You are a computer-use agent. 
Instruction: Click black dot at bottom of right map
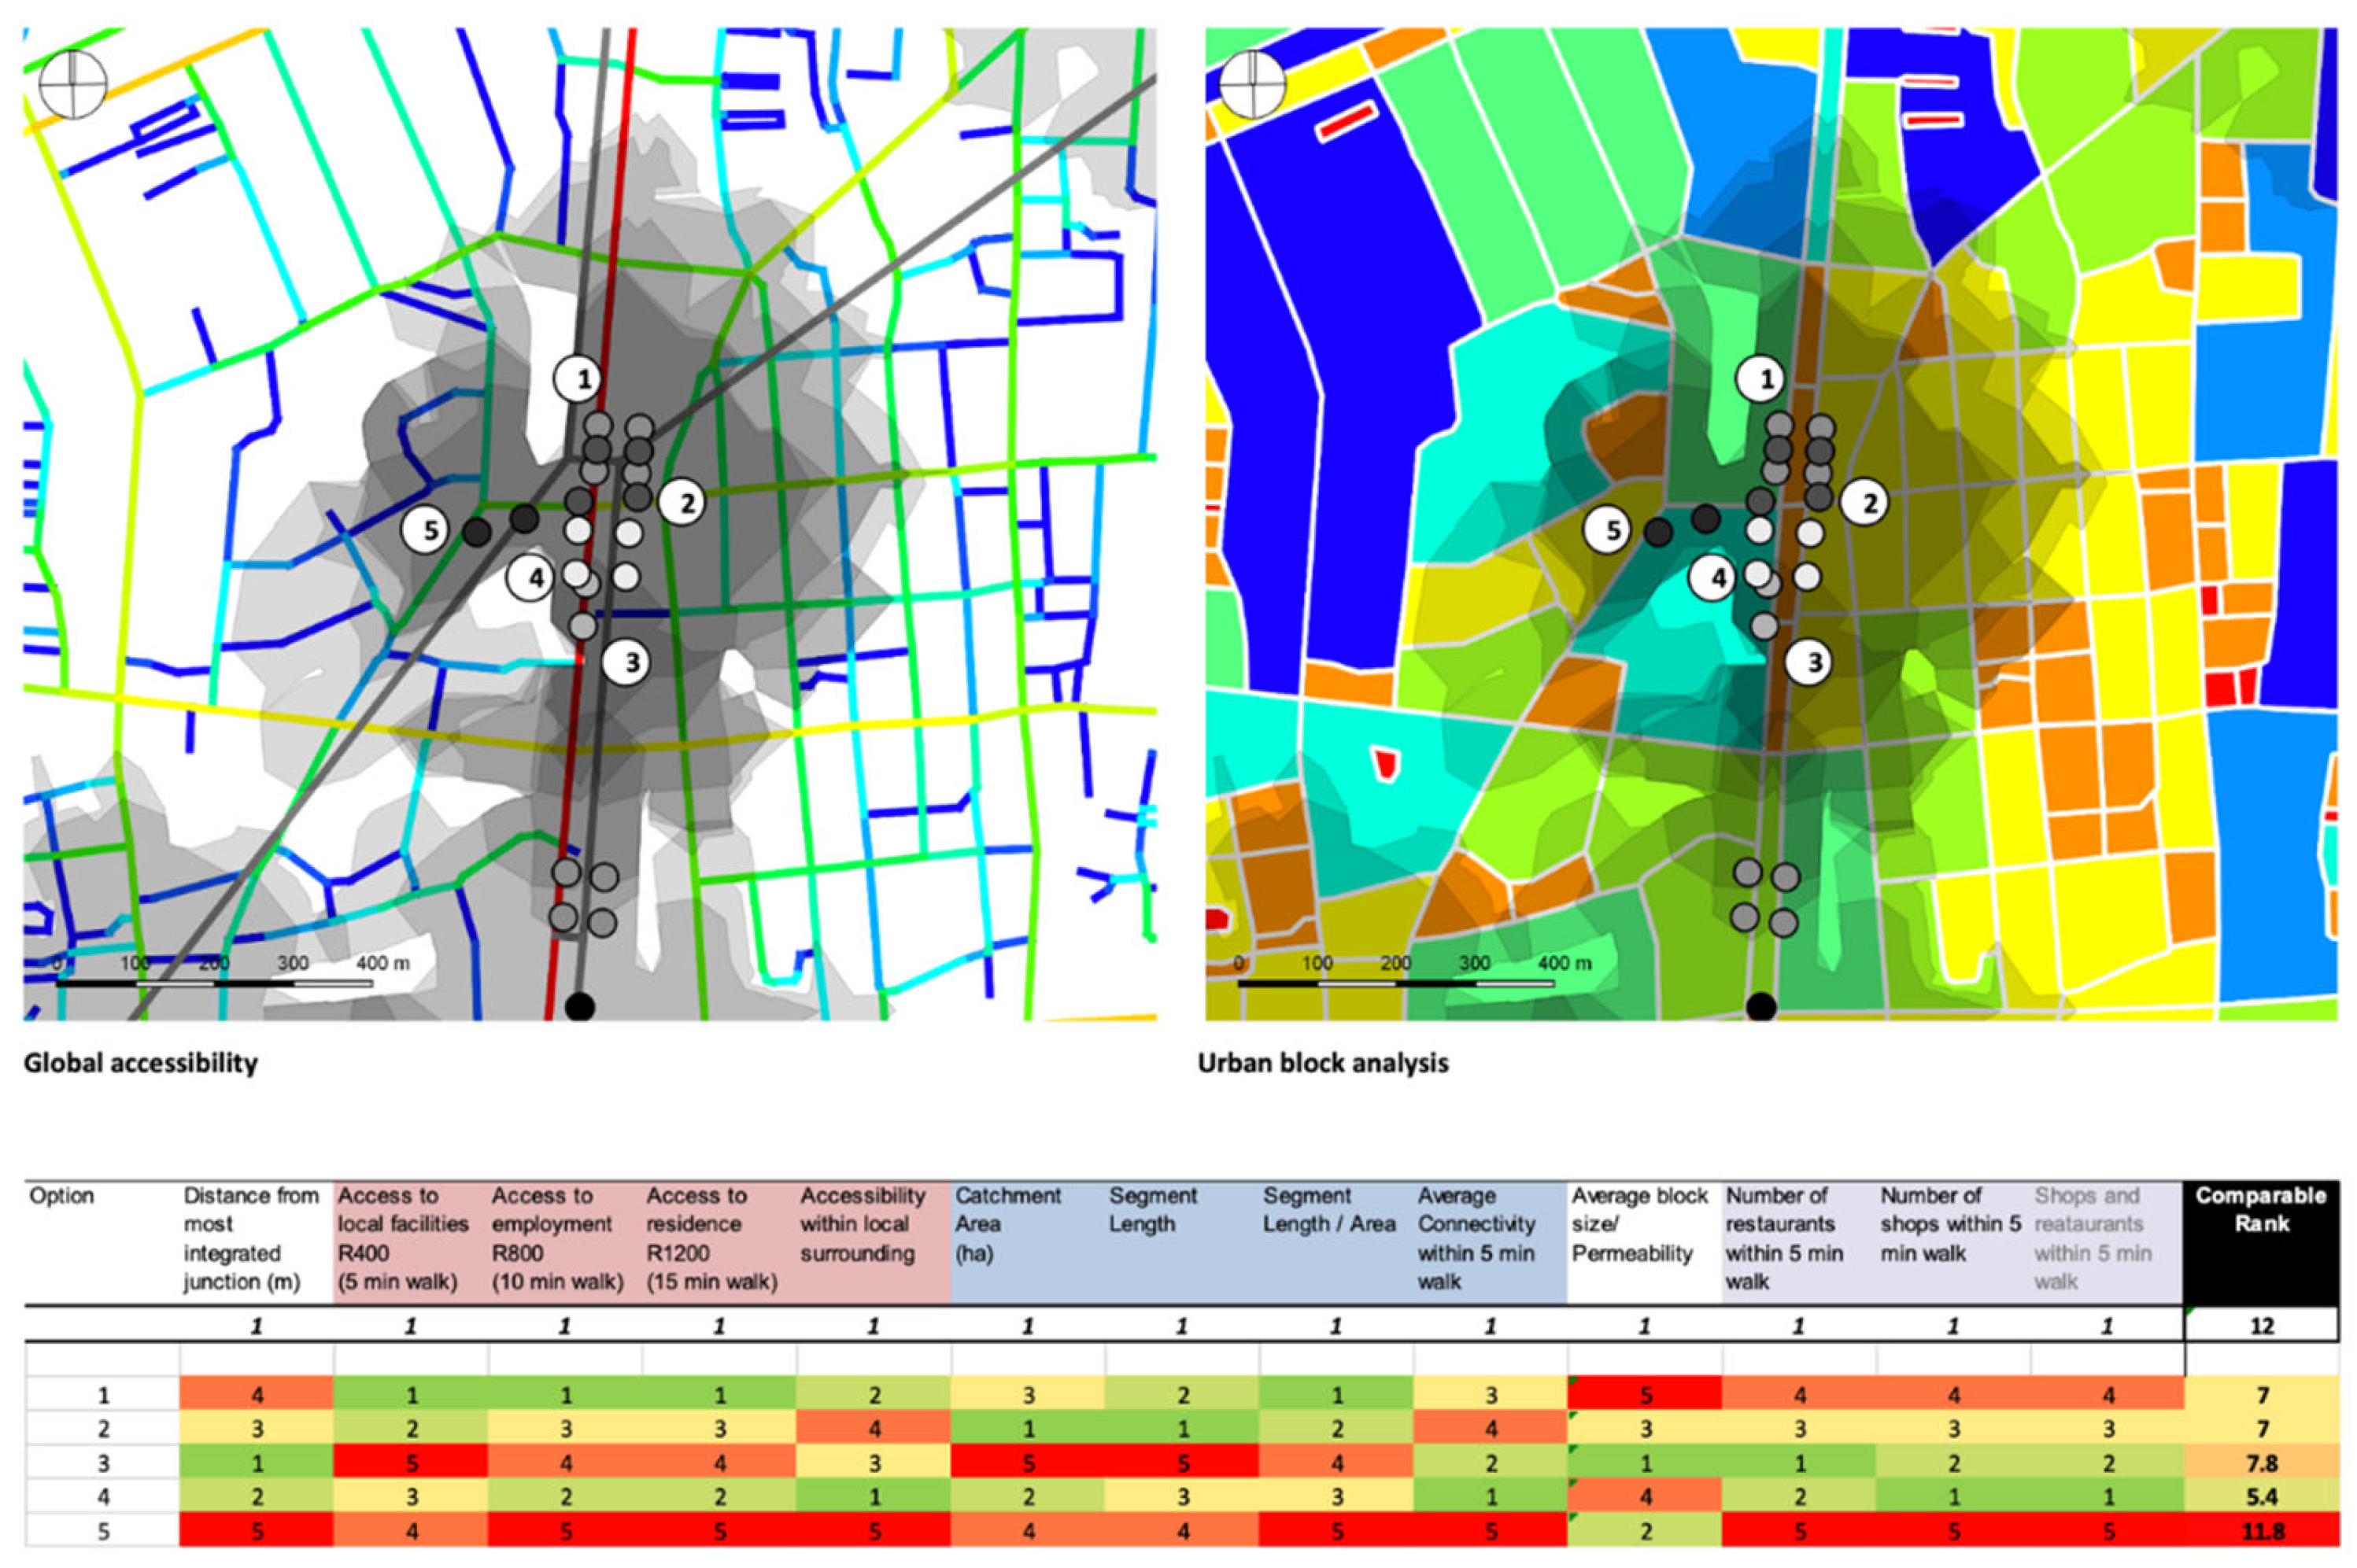pyautogui.click(x=1761, y=1006)
